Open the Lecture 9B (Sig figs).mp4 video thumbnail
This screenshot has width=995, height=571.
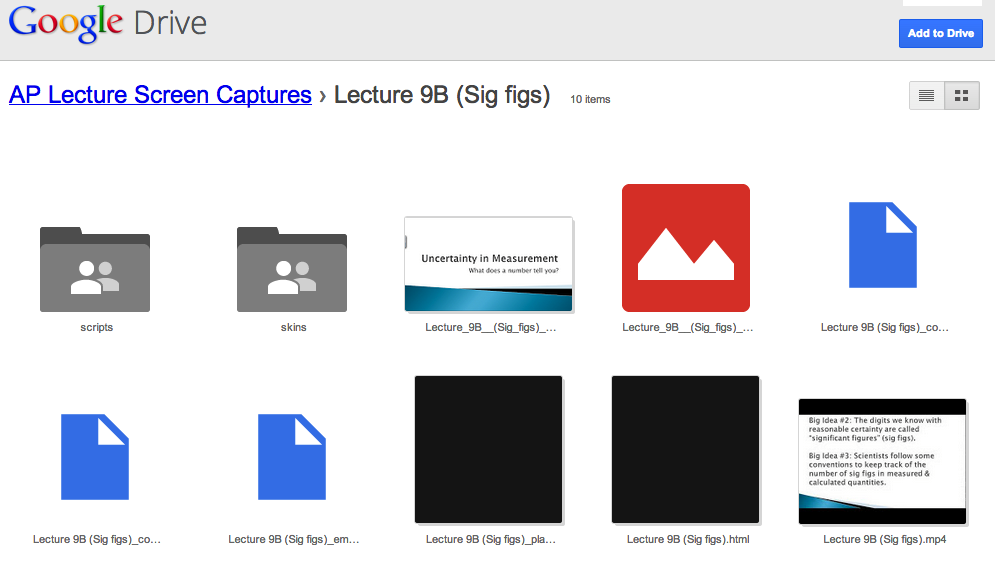883,461
